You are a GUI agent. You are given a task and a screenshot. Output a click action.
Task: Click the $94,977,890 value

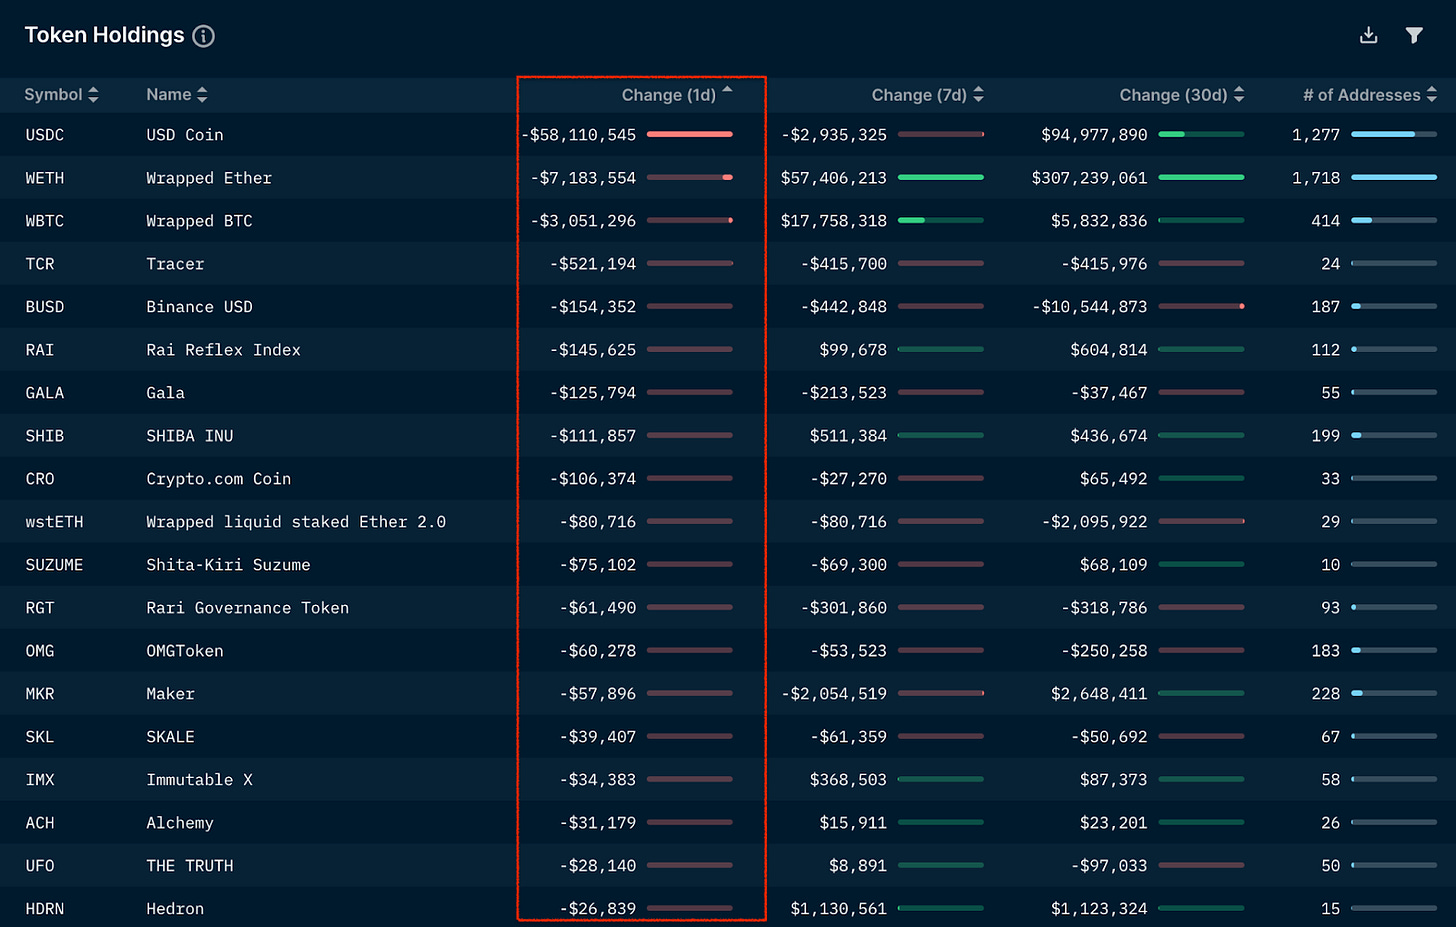point(1094,135)
